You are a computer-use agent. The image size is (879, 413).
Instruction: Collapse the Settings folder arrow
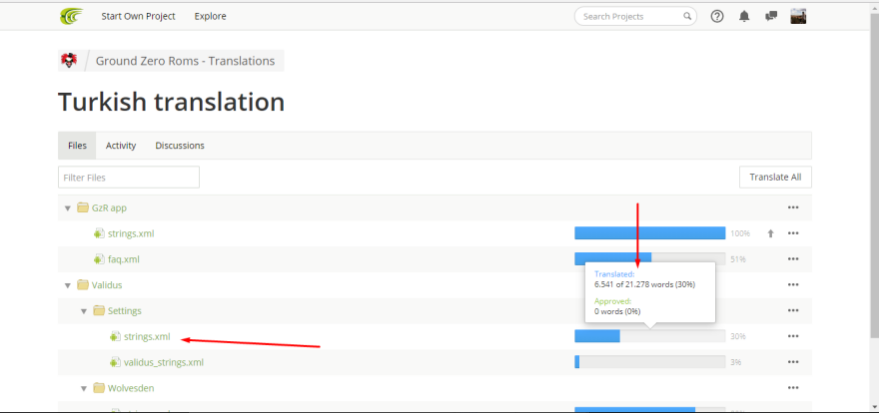click(x=84, y=312)
